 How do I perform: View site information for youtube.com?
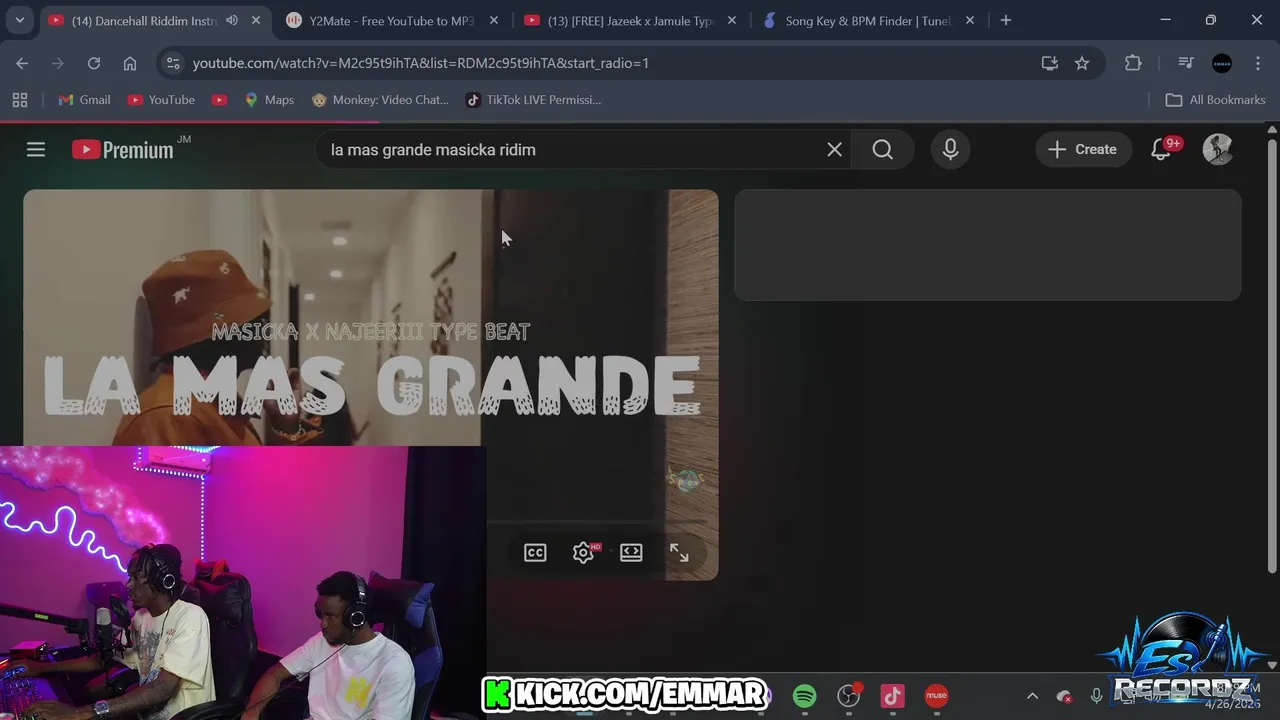point(173,63)
